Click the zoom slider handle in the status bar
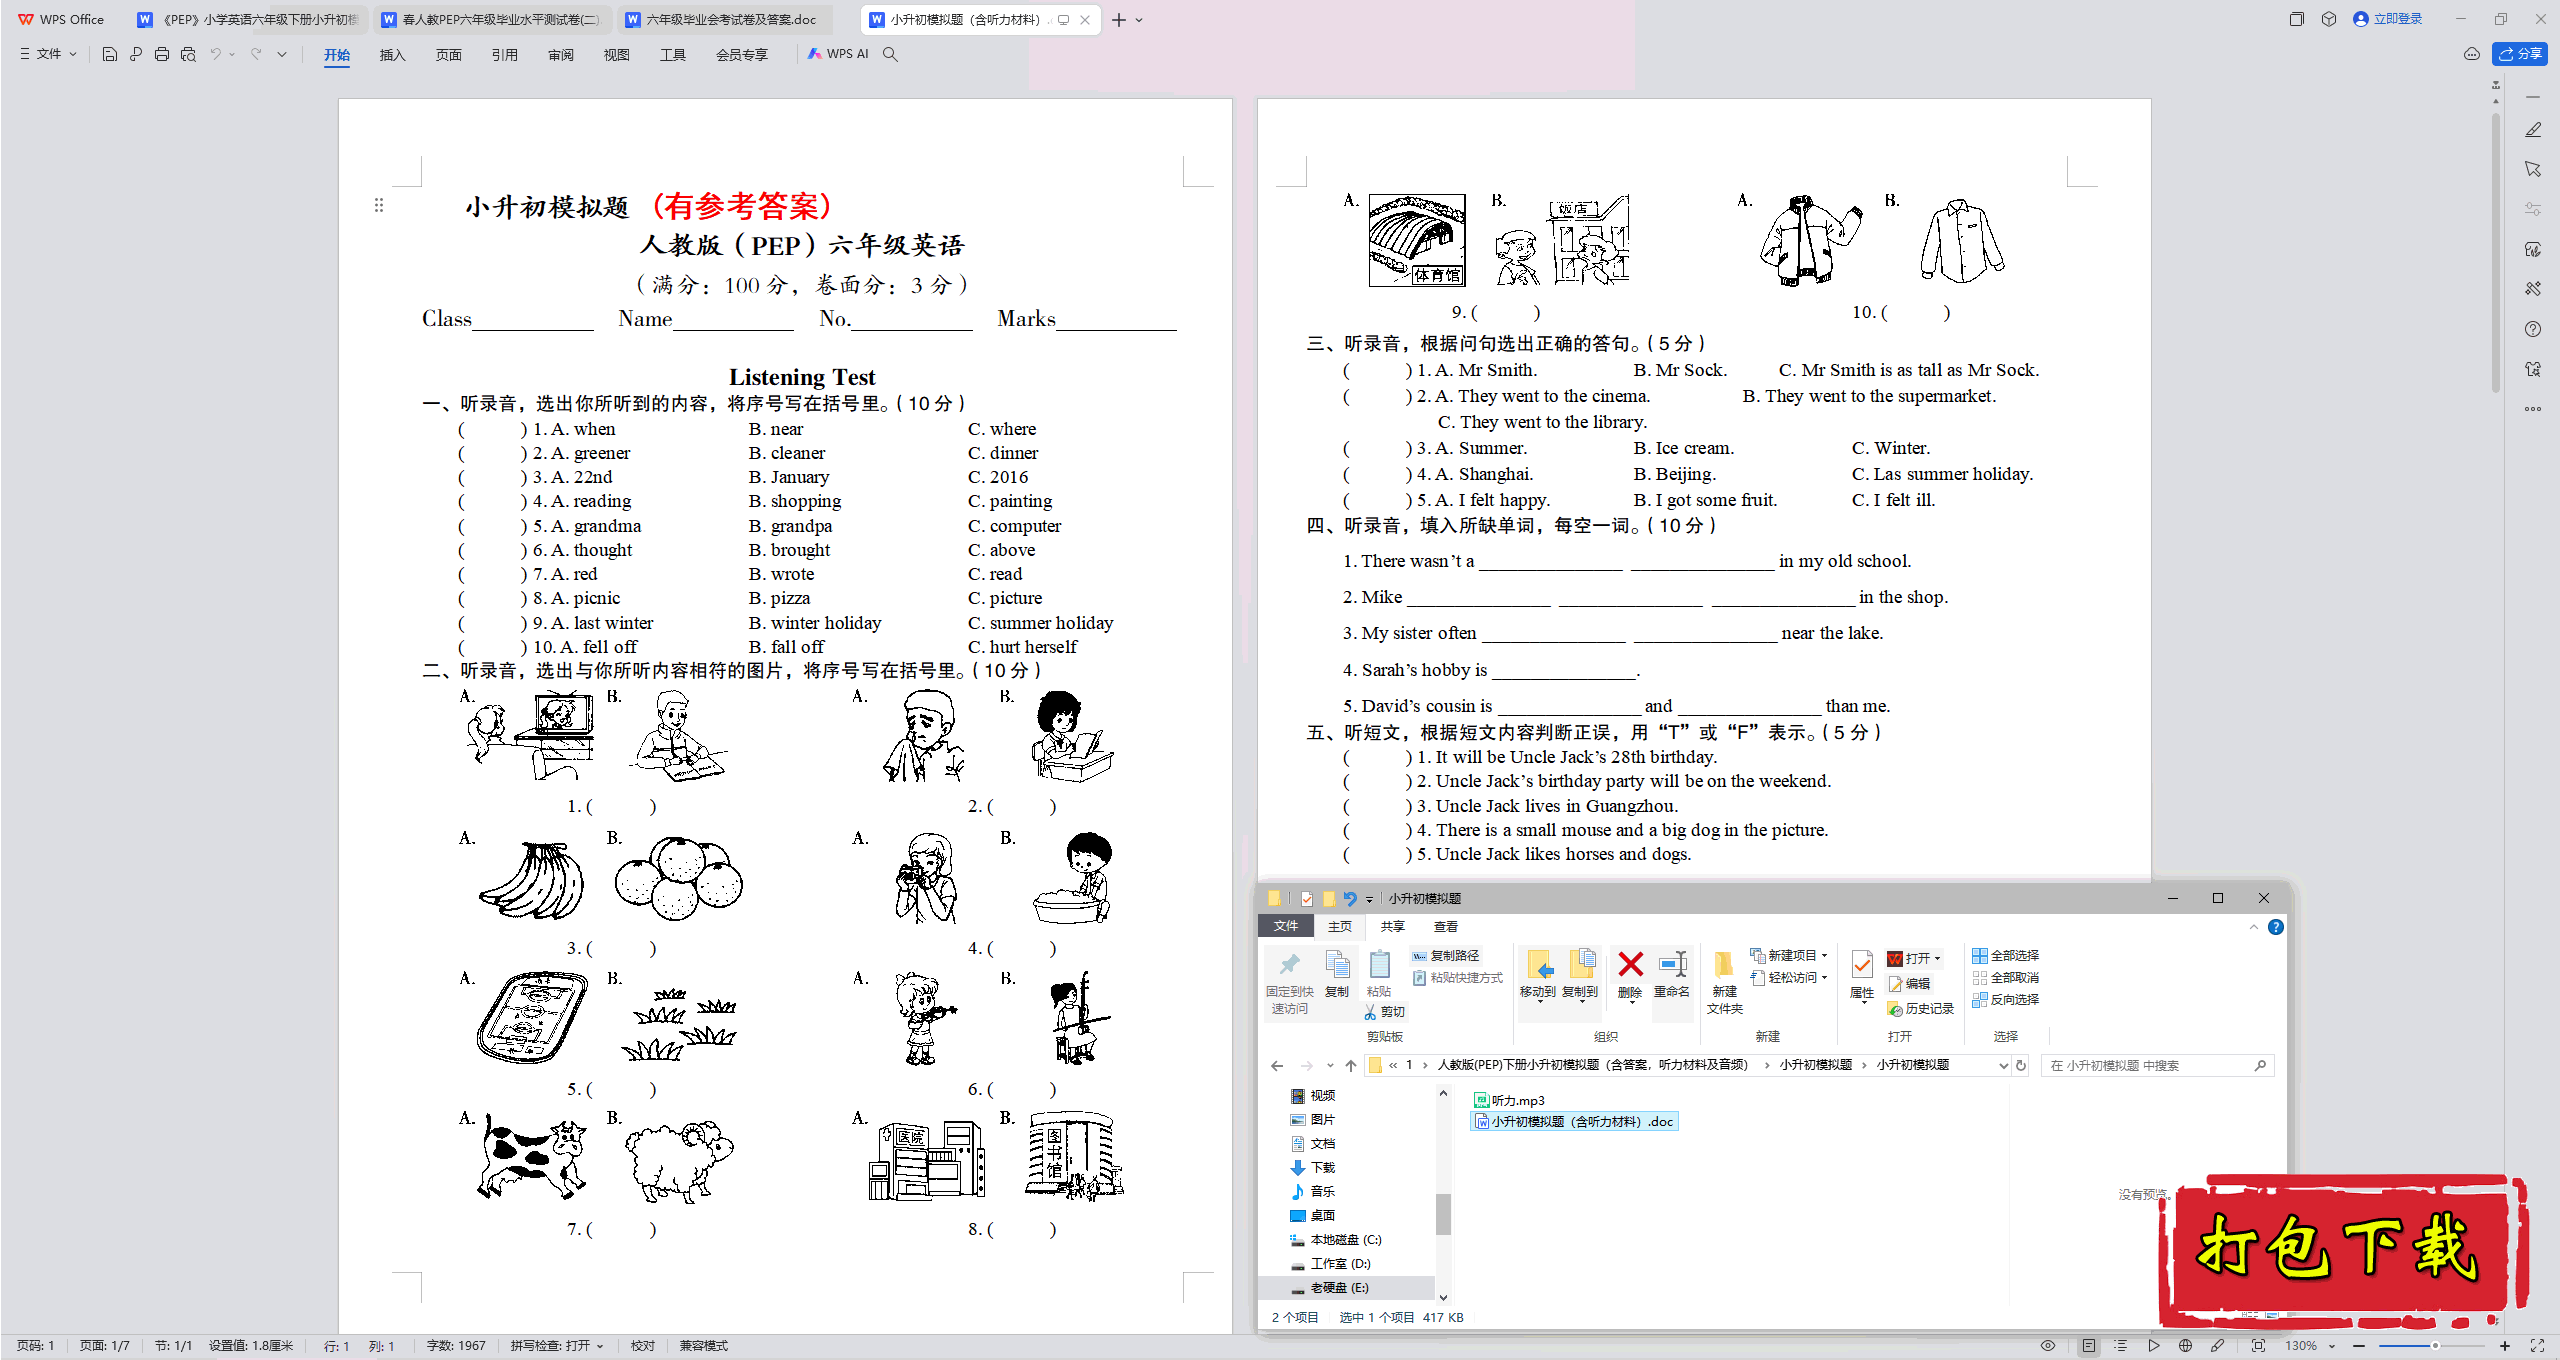 2435,1346
